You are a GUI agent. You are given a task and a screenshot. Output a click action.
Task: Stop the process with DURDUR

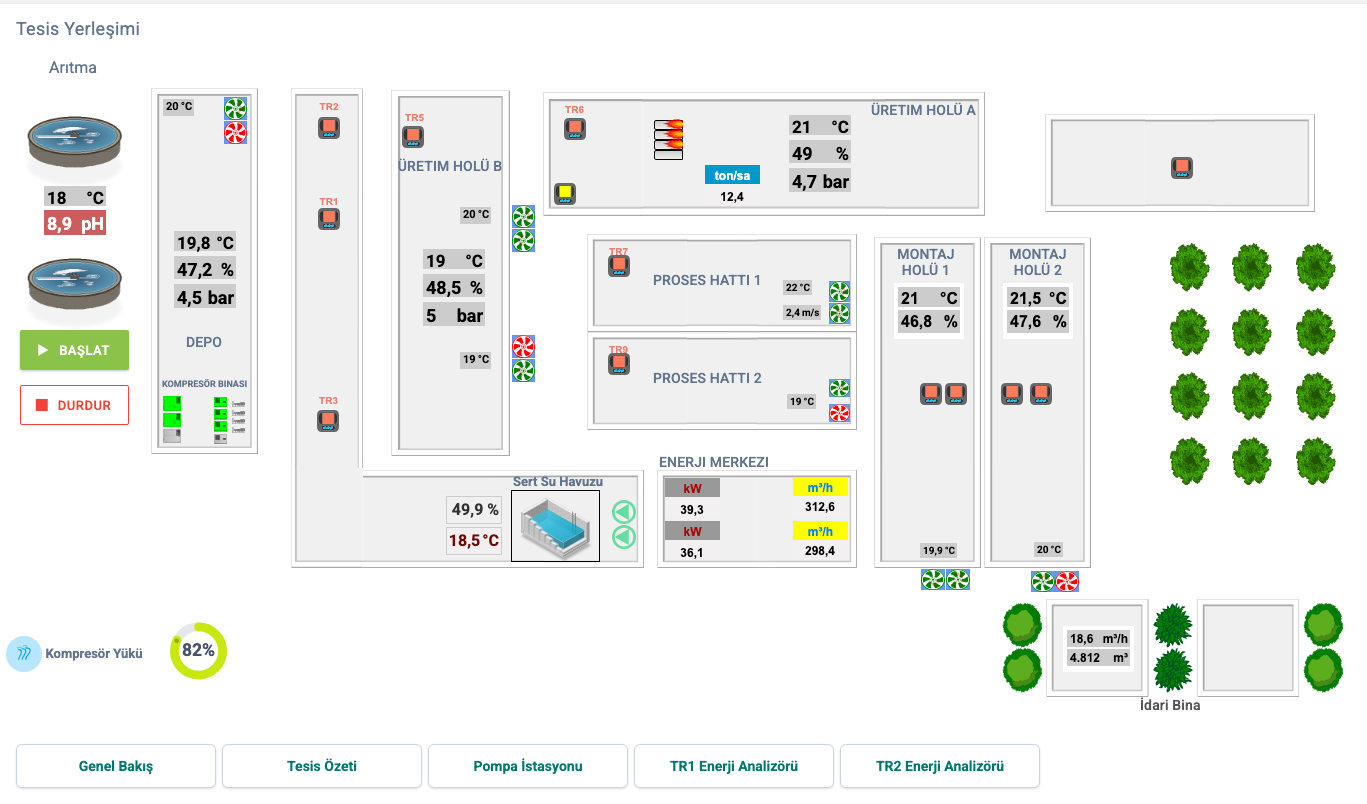coord(74,405)
